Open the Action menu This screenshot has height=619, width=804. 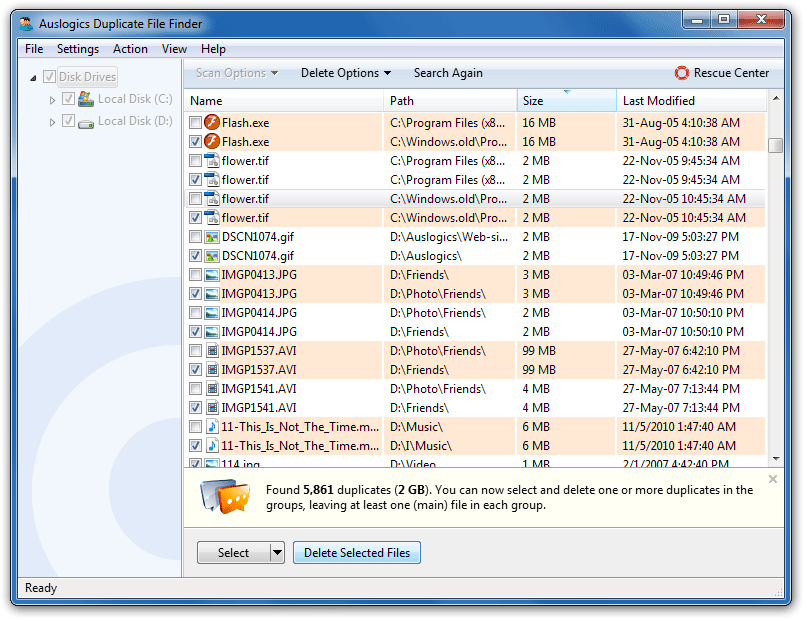130,49
